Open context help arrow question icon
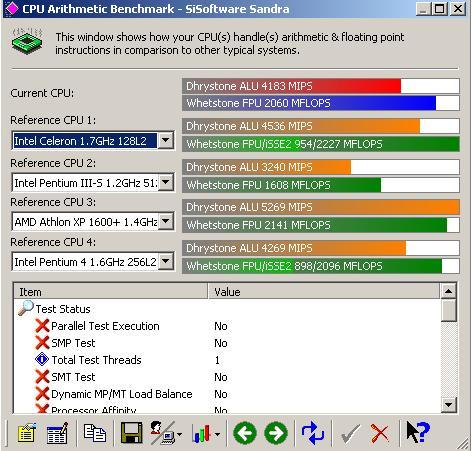Image resolution: width=472 pixels, height=451 pixels. click(418, 432)
